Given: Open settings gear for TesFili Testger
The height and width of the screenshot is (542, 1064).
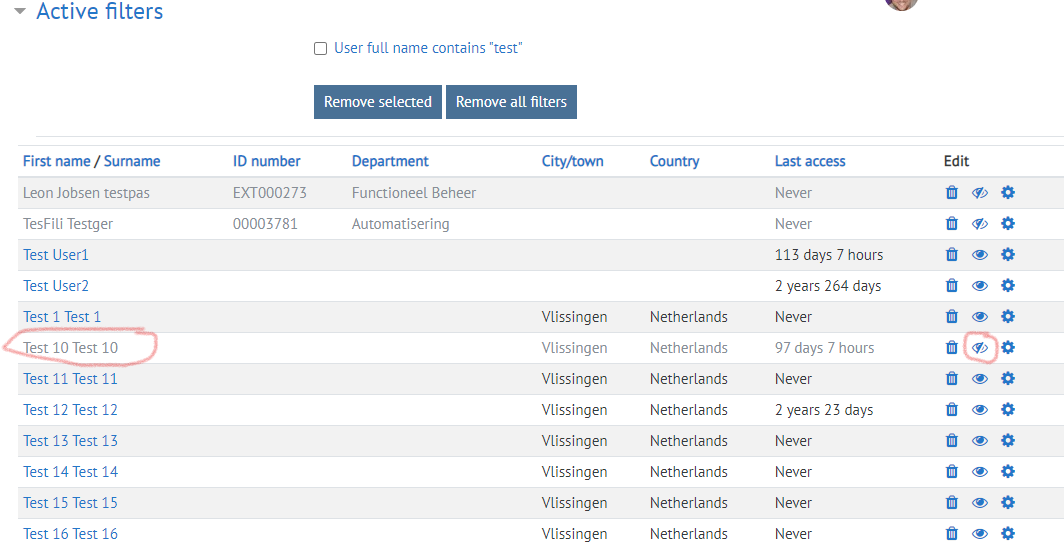Looking at the screenshot, I should tap(1008, 223).
